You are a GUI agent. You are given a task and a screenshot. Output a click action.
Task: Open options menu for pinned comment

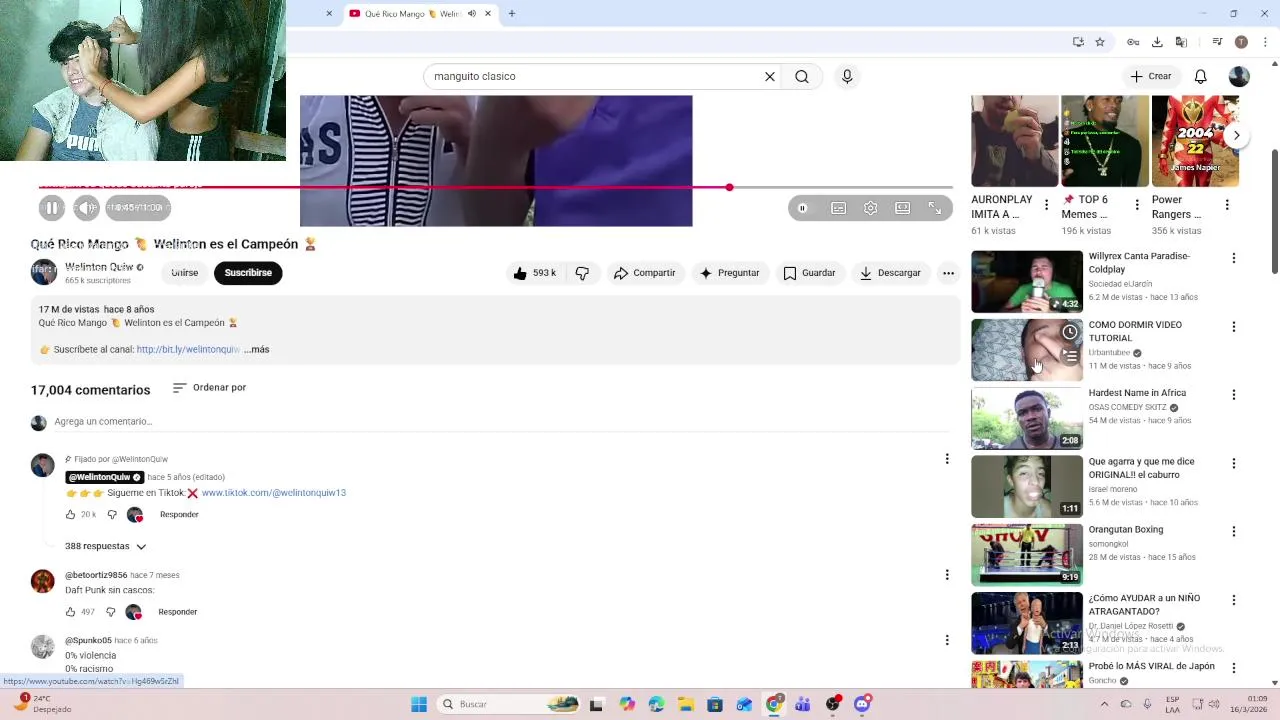click(947, 459)
